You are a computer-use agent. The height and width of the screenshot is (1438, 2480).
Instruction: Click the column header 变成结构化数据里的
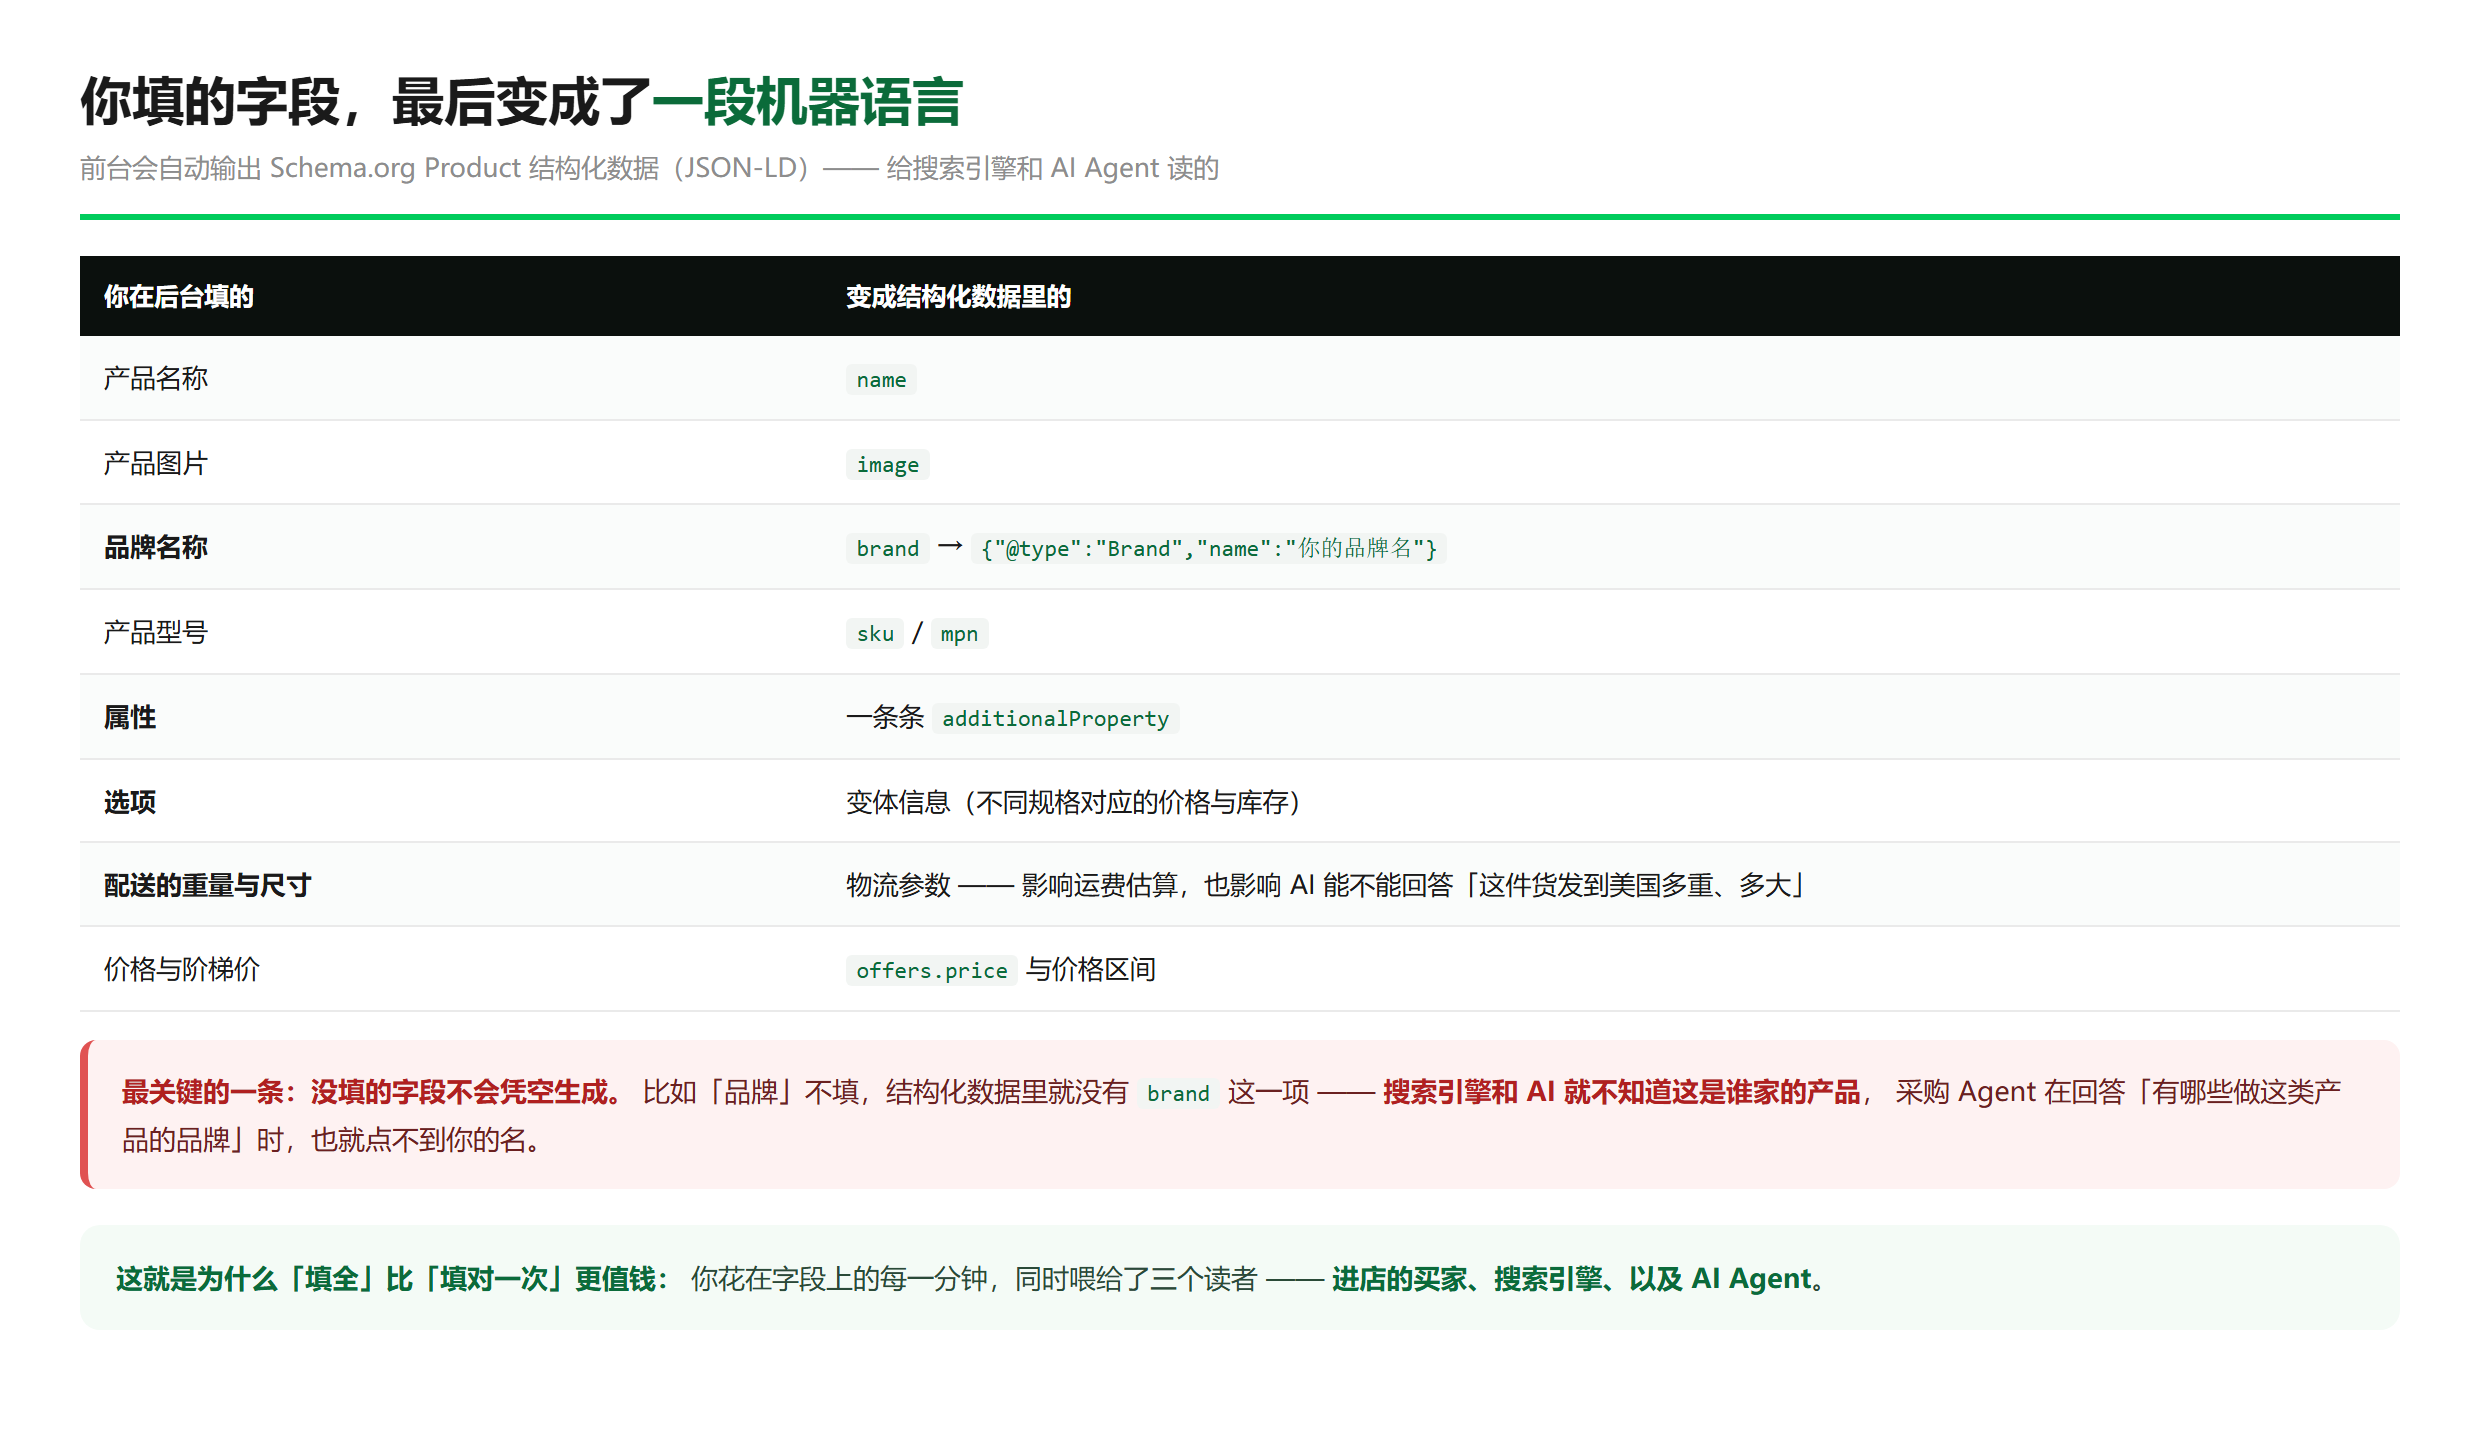pos(958,296)
